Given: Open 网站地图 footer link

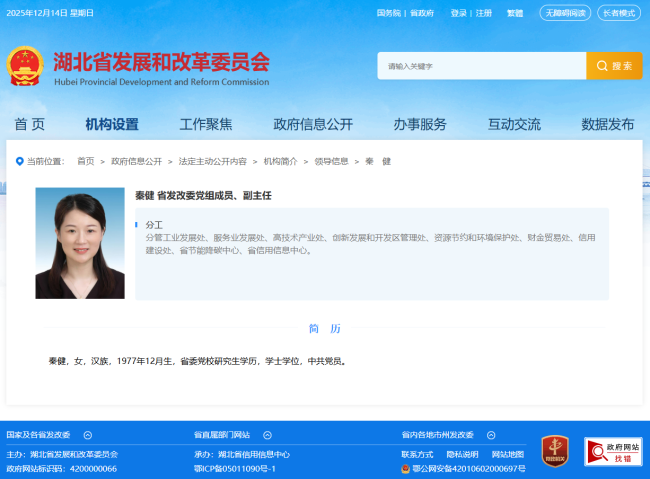Looking at the screenshot, I should tap(508, 455).
